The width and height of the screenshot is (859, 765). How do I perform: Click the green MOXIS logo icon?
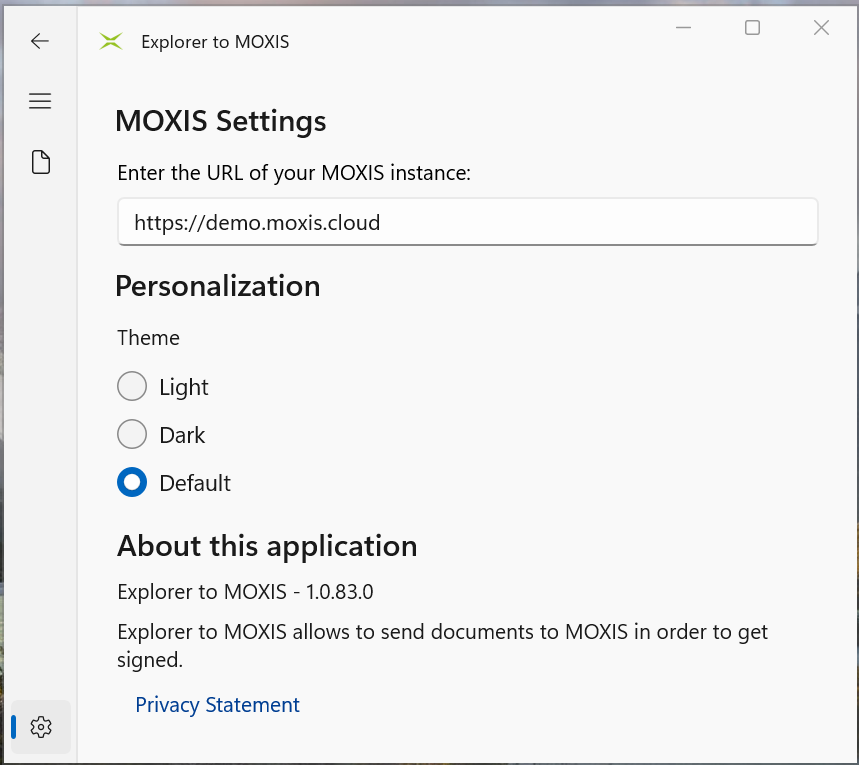pyautogui.click(x=111, y=41)
